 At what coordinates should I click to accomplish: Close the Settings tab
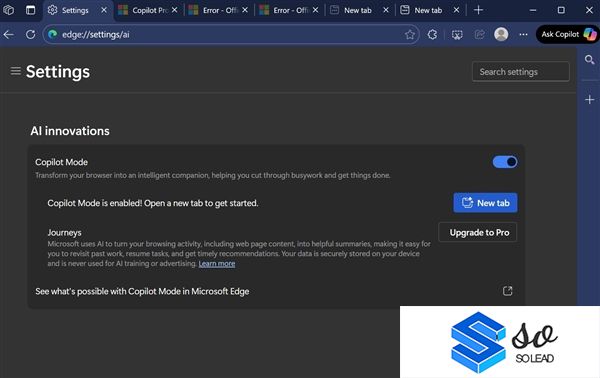(x=104, y=10)
